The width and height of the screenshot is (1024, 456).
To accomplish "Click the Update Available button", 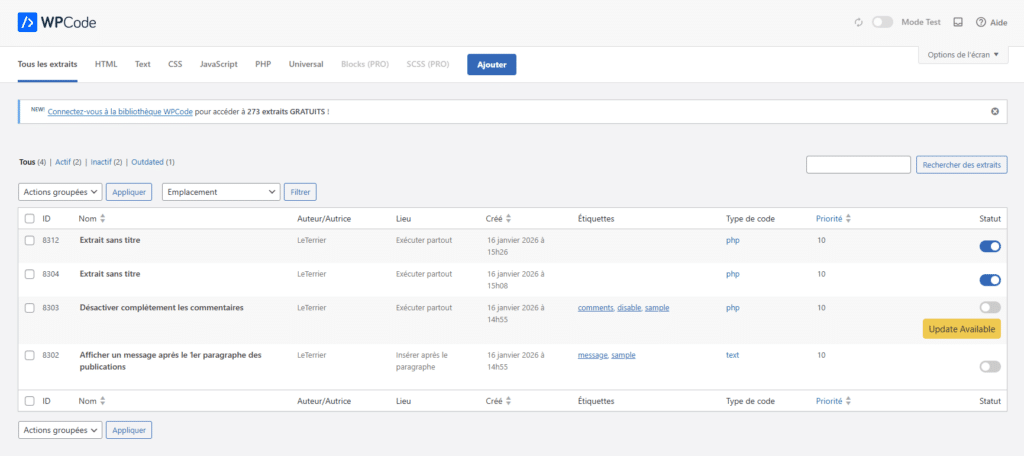I will pos(961,329).
